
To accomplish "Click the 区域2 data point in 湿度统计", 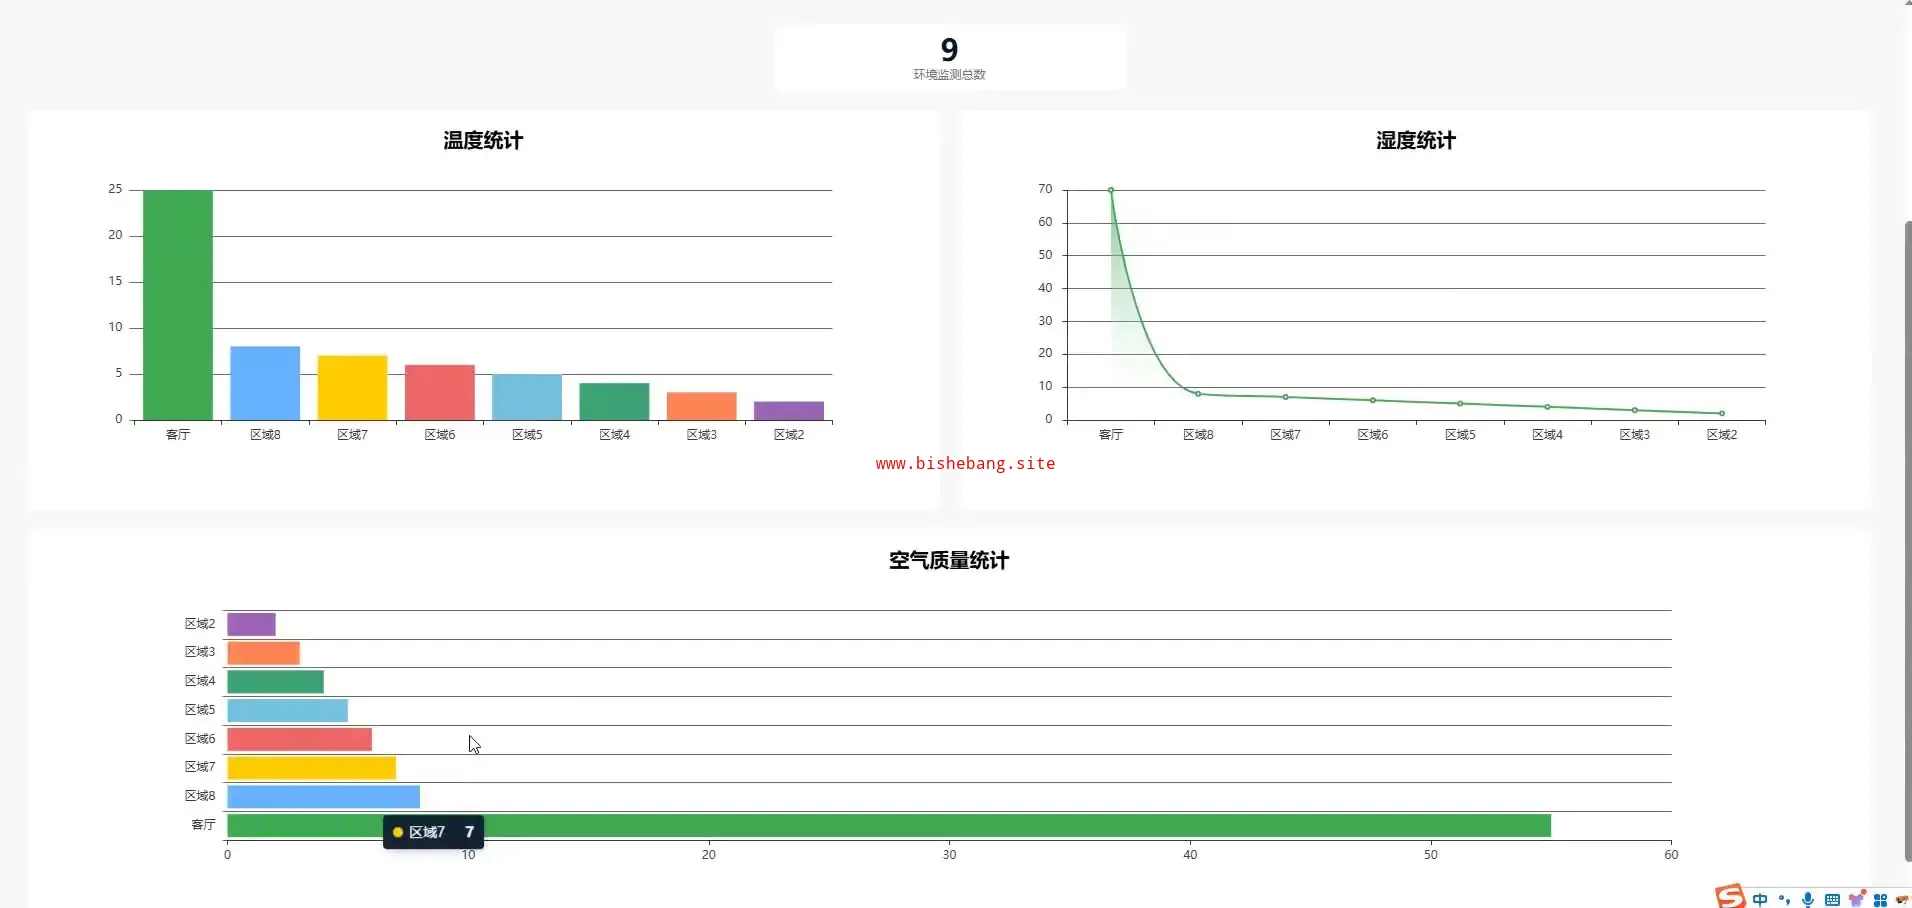I will point(1722,413).
